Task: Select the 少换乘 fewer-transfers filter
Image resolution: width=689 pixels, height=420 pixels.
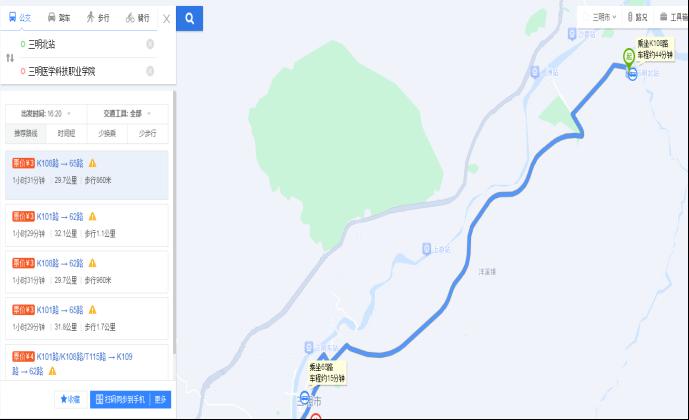Action: click(107, 134)
